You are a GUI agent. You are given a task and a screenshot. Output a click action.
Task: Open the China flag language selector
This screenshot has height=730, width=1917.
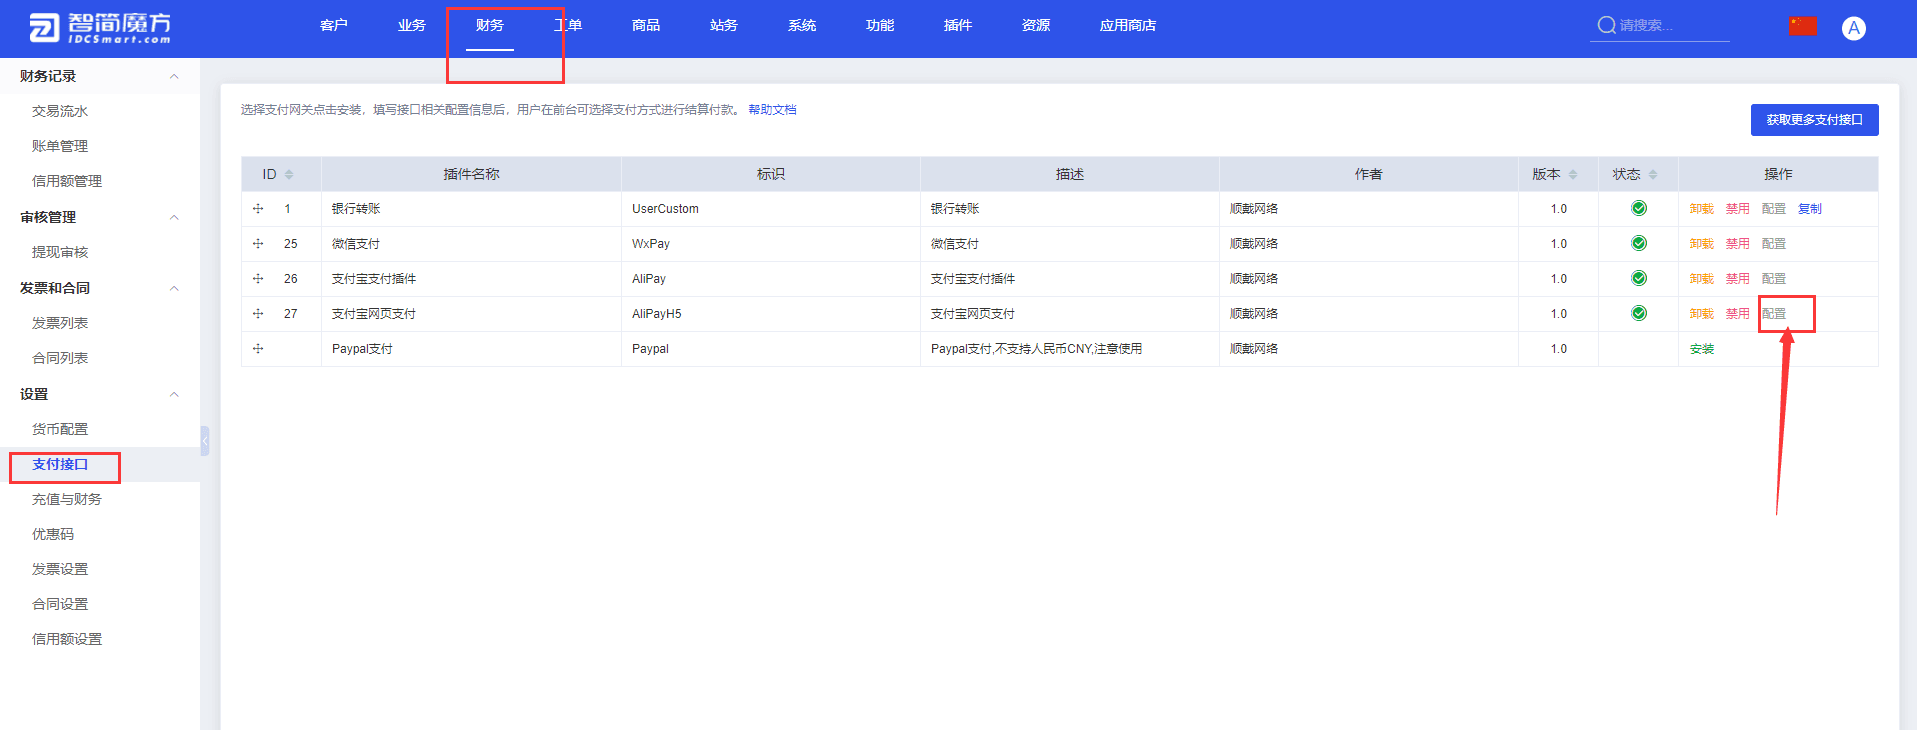[x=1803, y=26]
